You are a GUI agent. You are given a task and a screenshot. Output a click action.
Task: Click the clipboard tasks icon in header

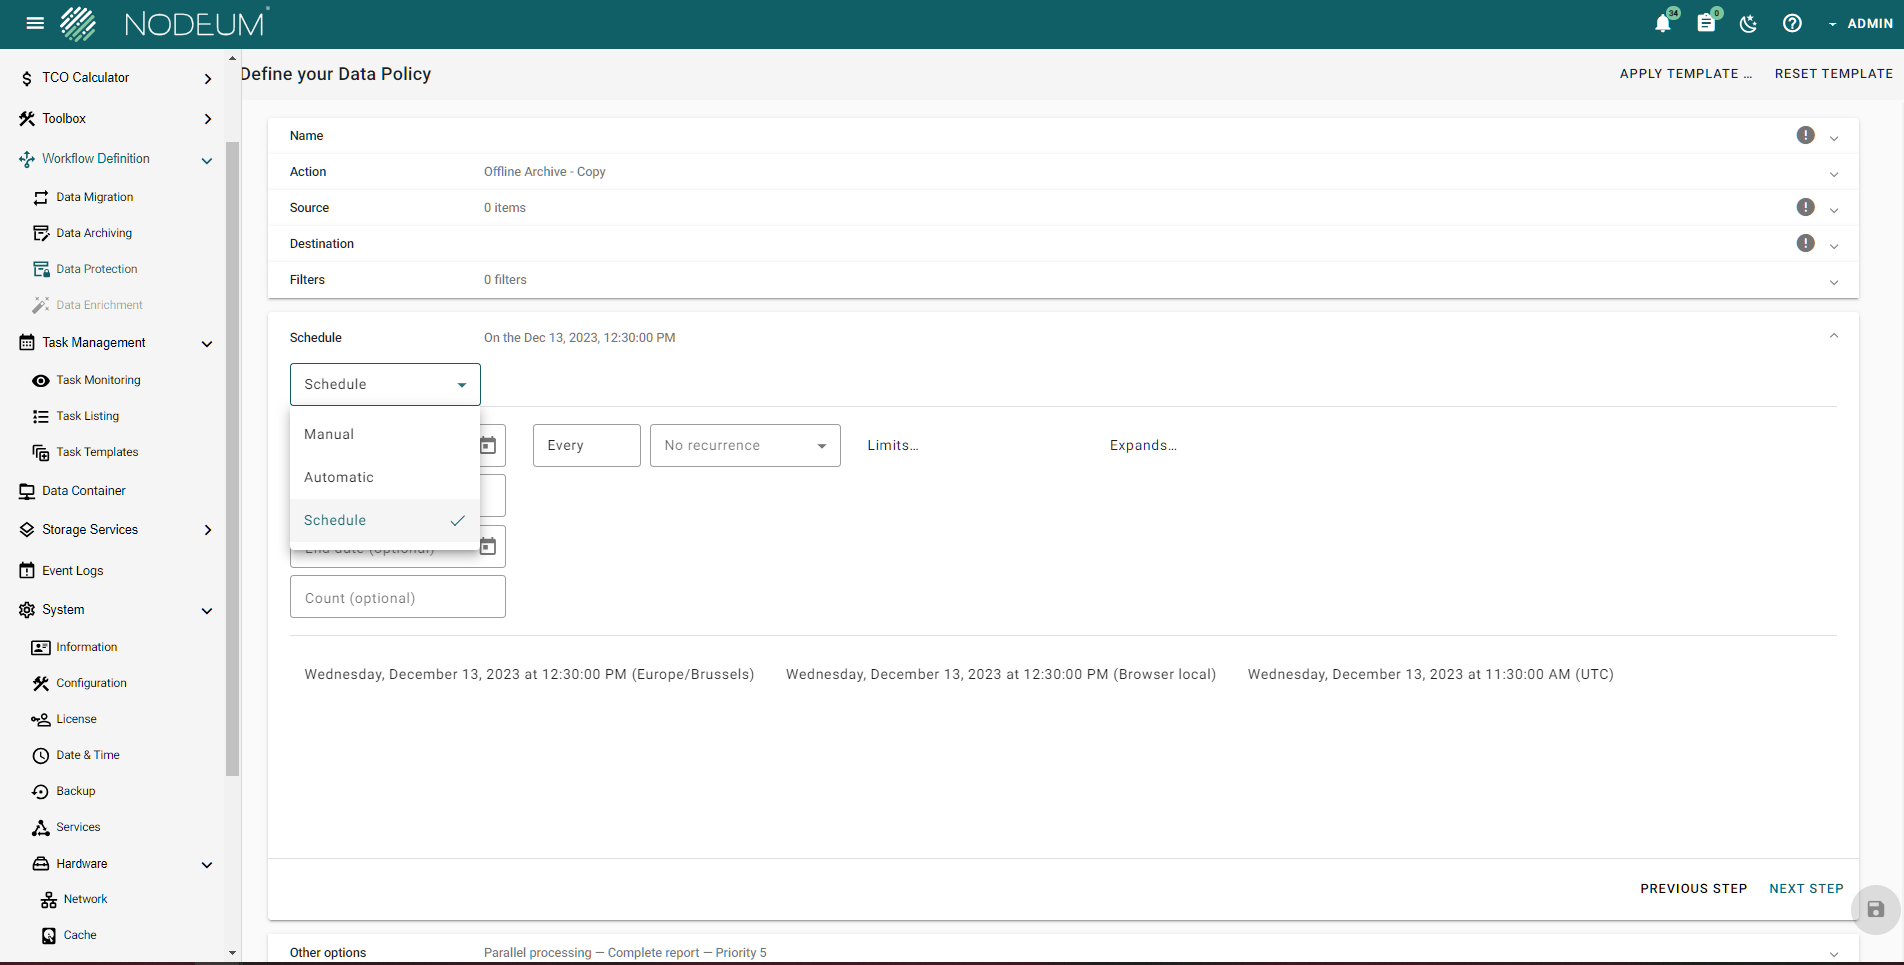[x=1706, y=24]
